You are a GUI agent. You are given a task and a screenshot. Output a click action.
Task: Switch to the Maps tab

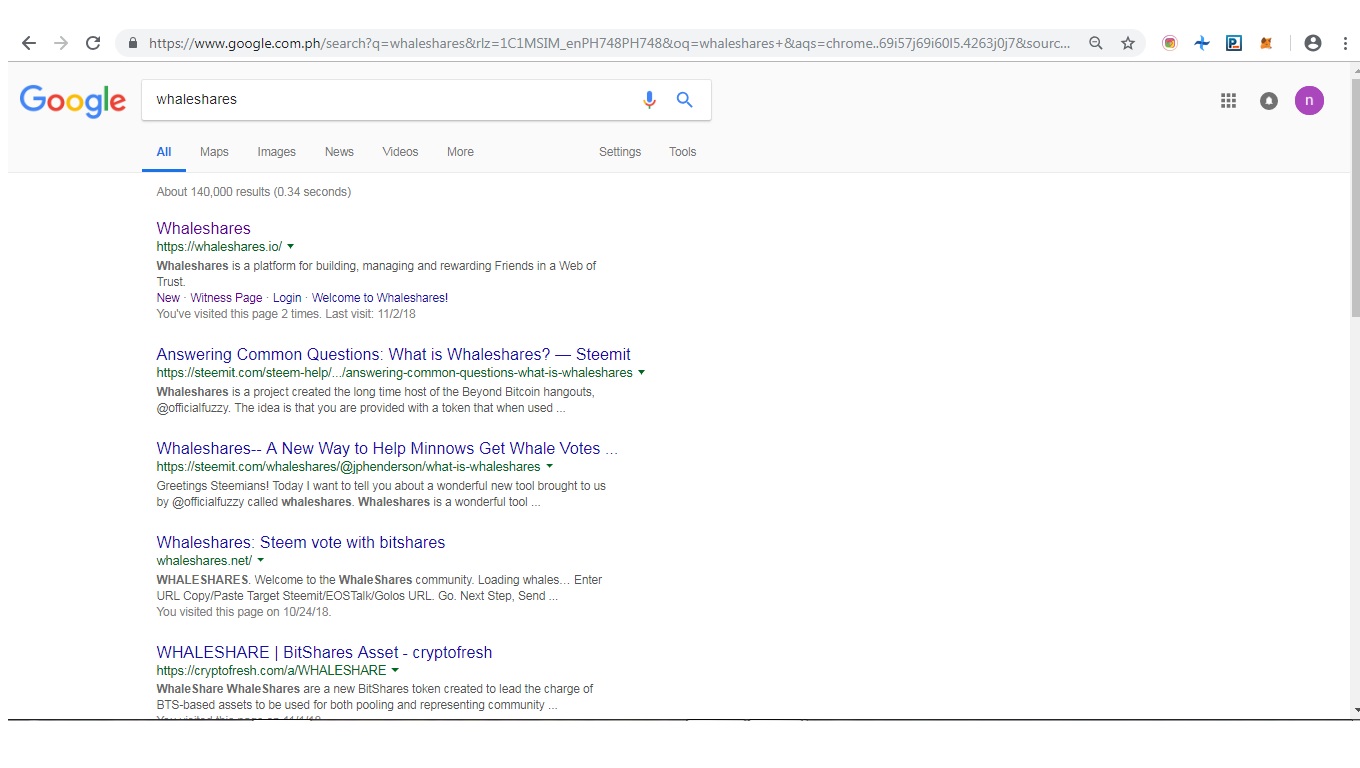[x=214, y=152]
